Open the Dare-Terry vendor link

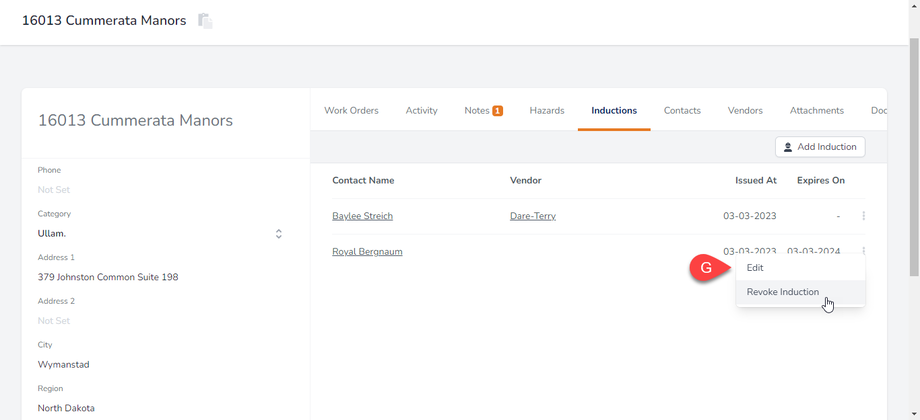coord(532,216)
